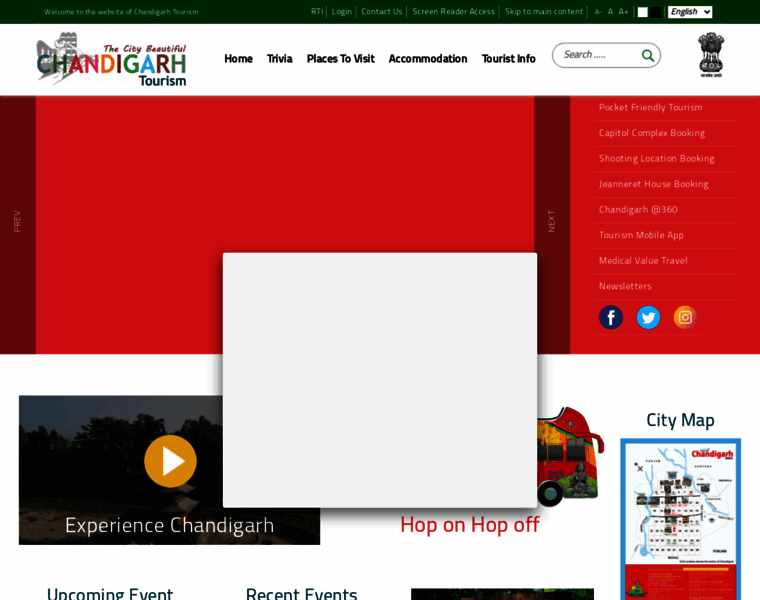760x600 pixels.
Task: Open Capitol Complex Booking link
Action: (x=651, y=133)
